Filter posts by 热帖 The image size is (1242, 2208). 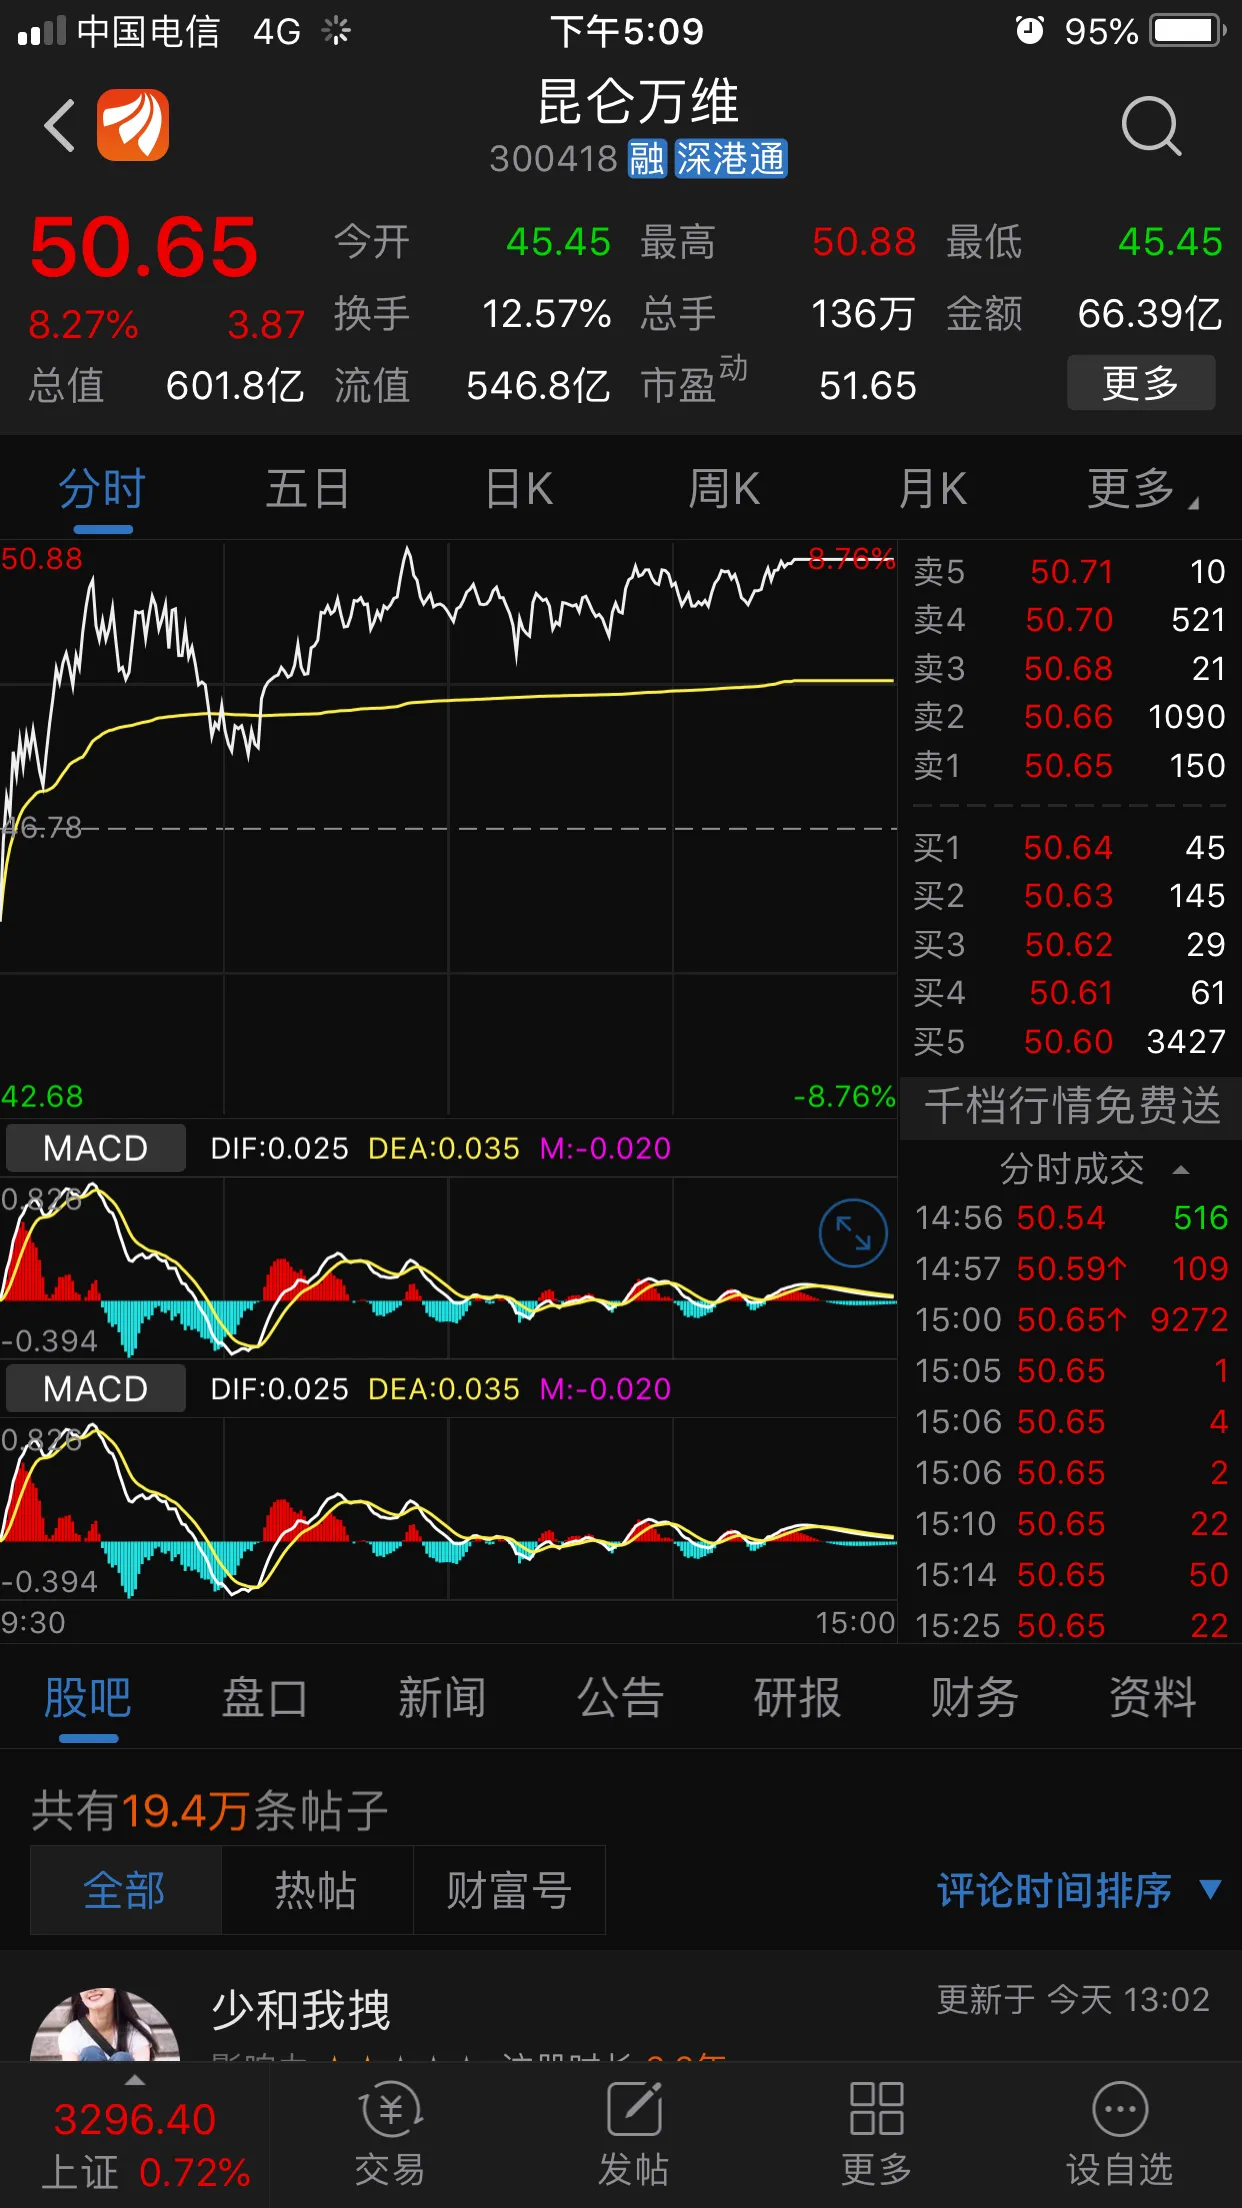317,1890
